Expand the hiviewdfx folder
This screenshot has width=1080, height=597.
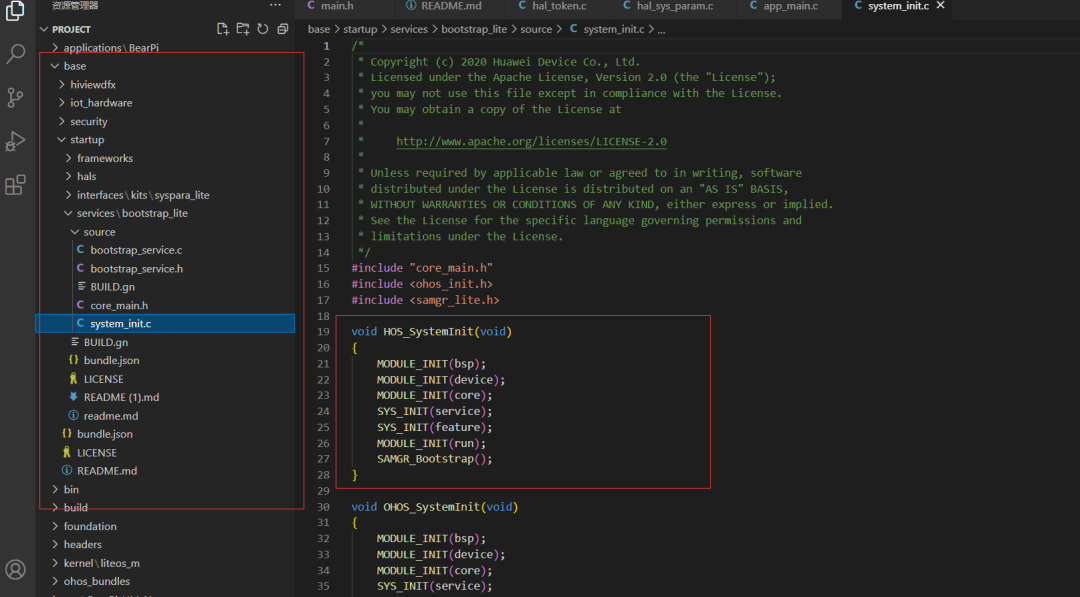tap(92, 85)
